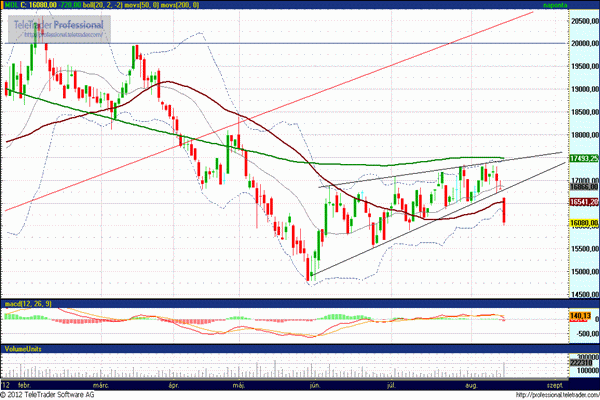Image resolution: width=600 pixels, height=400 pixels.
Task: Open the professional.teletrader.com link in footer
Action: pyautogui.click(x=558, y=395)
